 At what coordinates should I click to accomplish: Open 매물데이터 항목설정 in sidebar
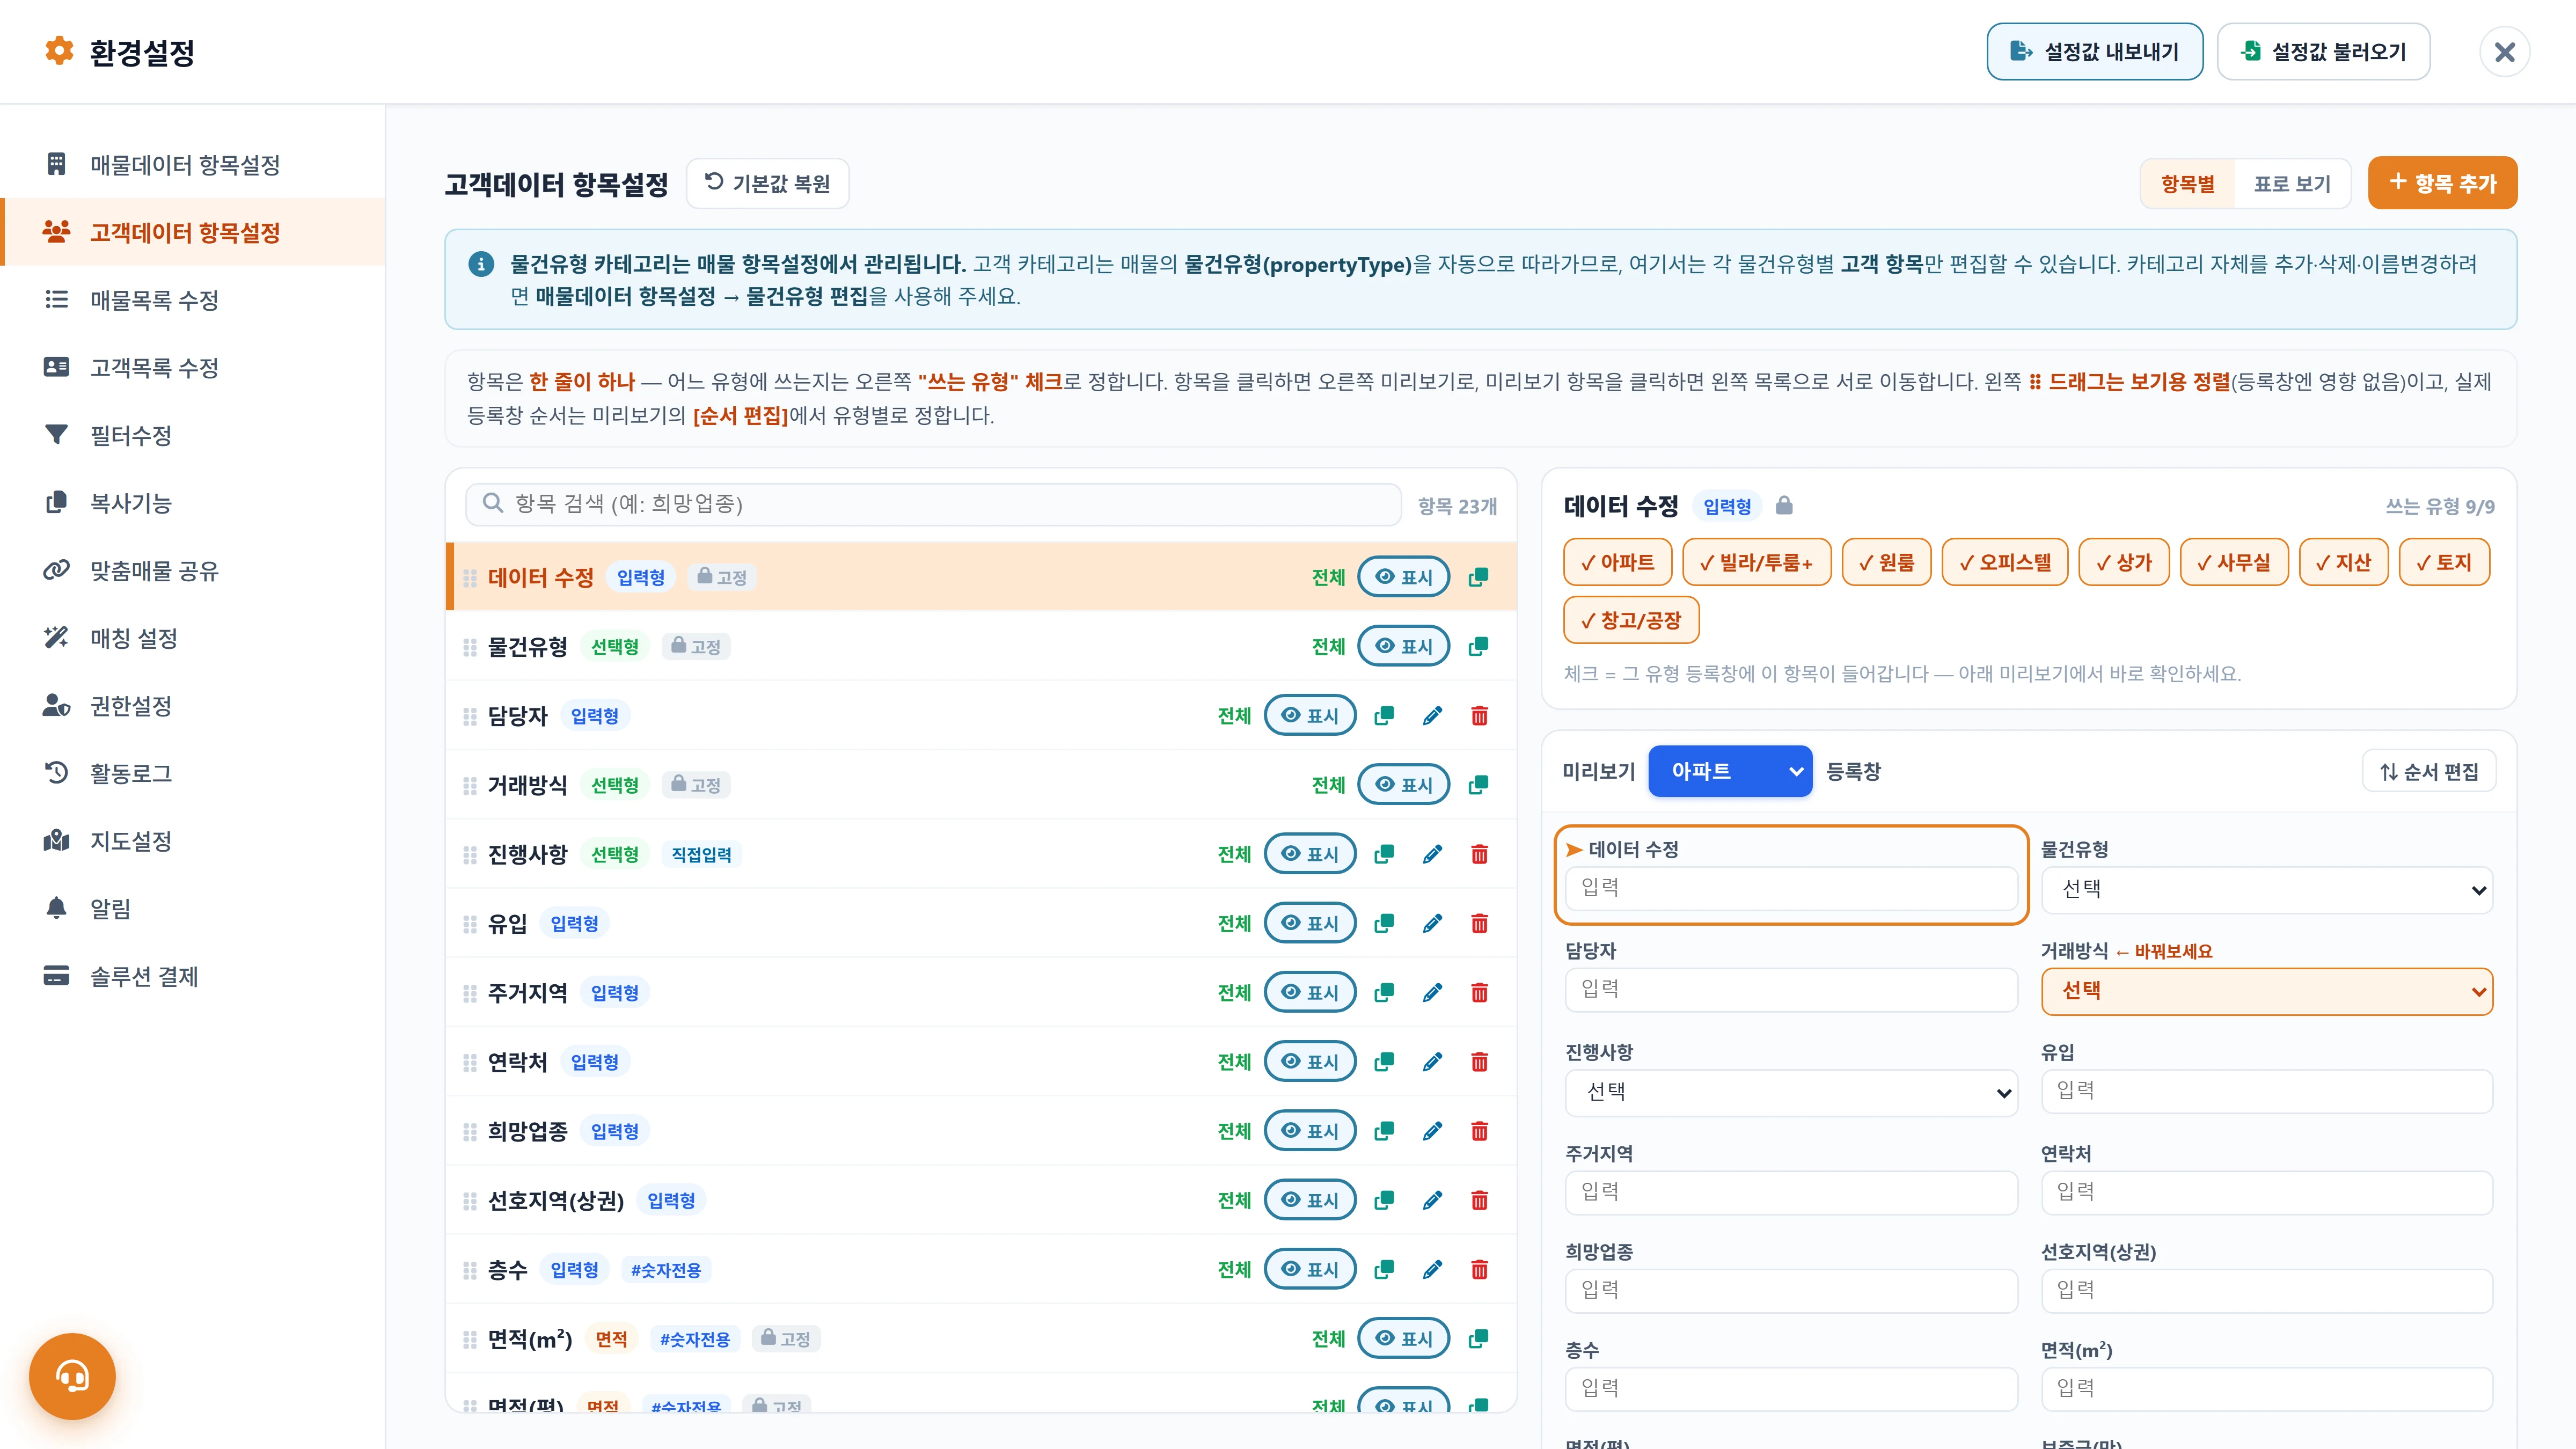(x=193, y=164)
